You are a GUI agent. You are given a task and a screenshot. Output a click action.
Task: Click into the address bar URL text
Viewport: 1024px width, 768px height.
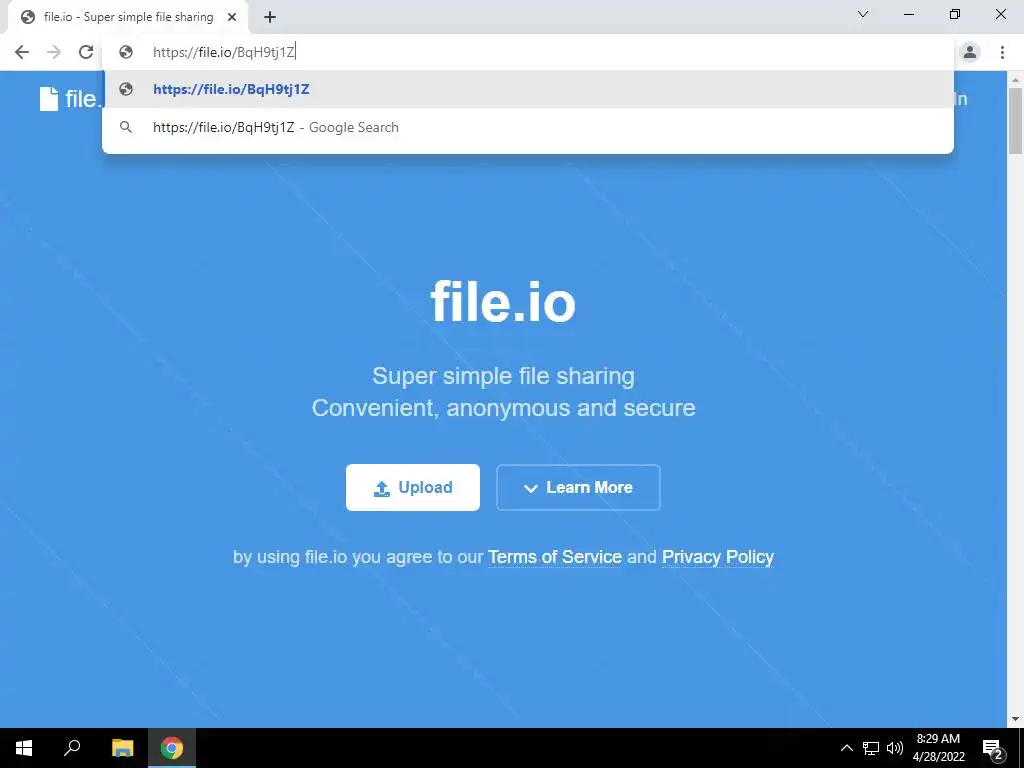click(x=224, y=52)
